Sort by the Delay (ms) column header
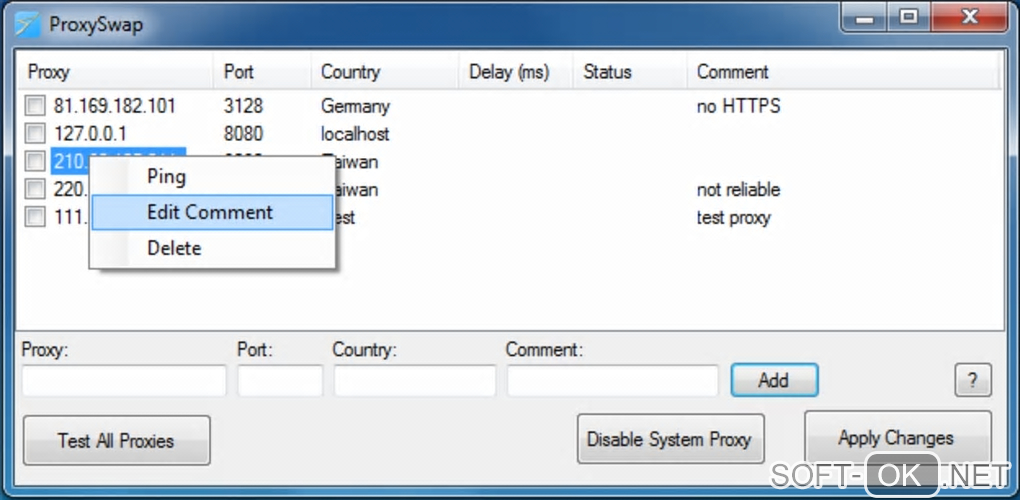Viewport: 1020px width, 500px height. 516,72
